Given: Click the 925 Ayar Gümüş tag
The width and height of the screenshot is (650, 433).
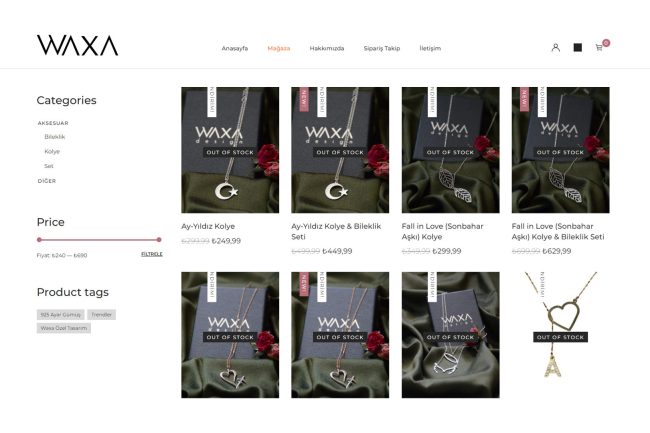Looking at the screenshot, I should pyautogui.click(x=61, y=315).
